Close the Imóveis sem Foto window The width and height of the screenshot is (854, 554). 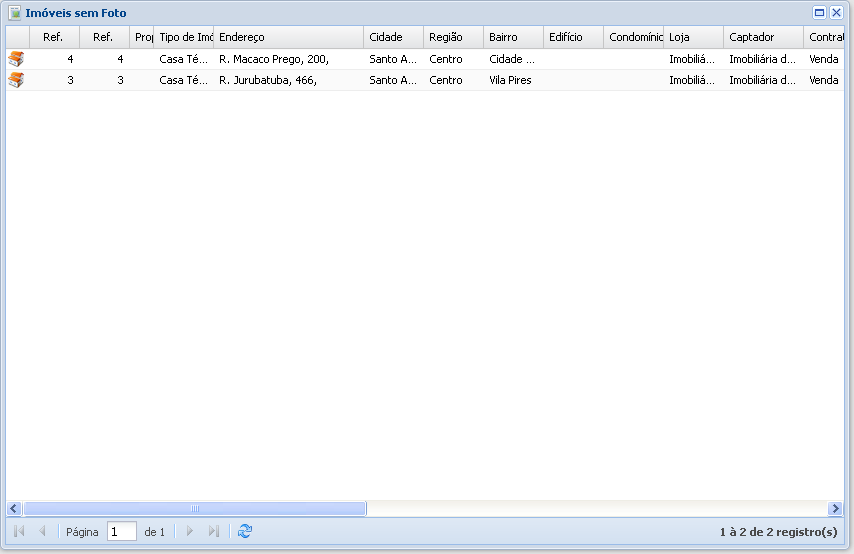coord(836,13)
